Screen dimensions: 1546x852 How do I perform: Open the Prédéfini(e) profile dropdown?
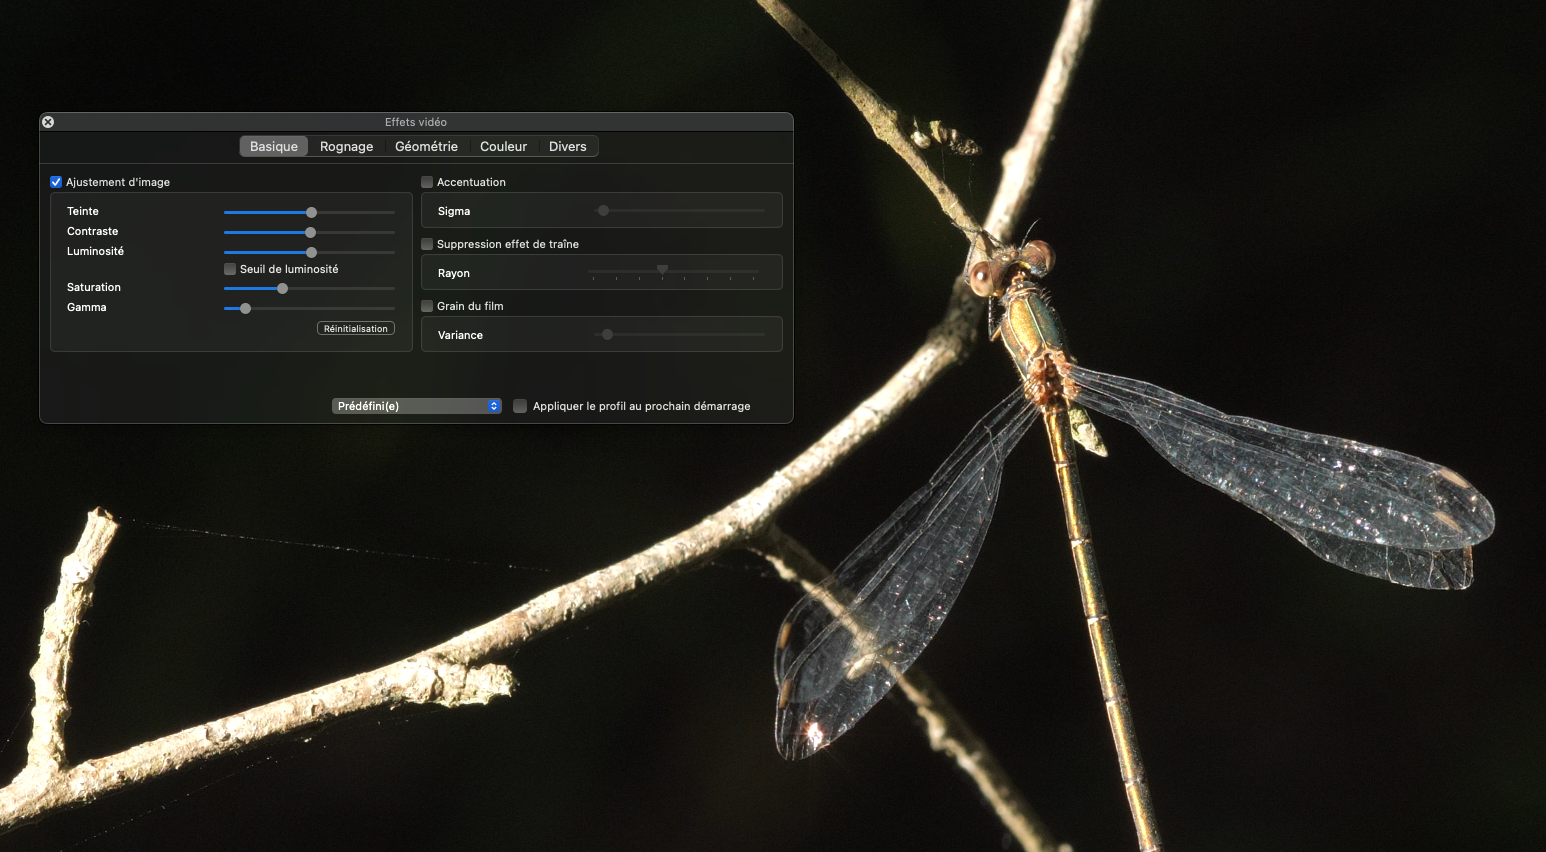416,406
